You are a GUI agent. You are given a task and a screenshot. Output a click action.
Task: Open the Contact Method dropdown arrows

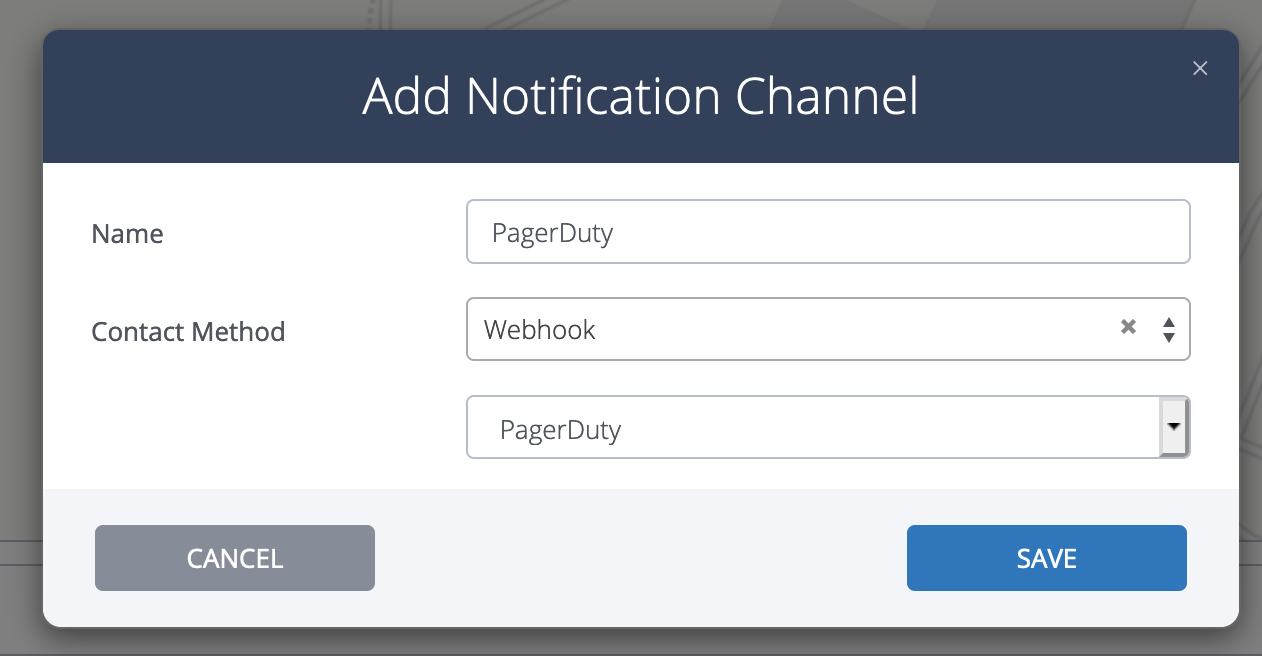(1168, 329)
